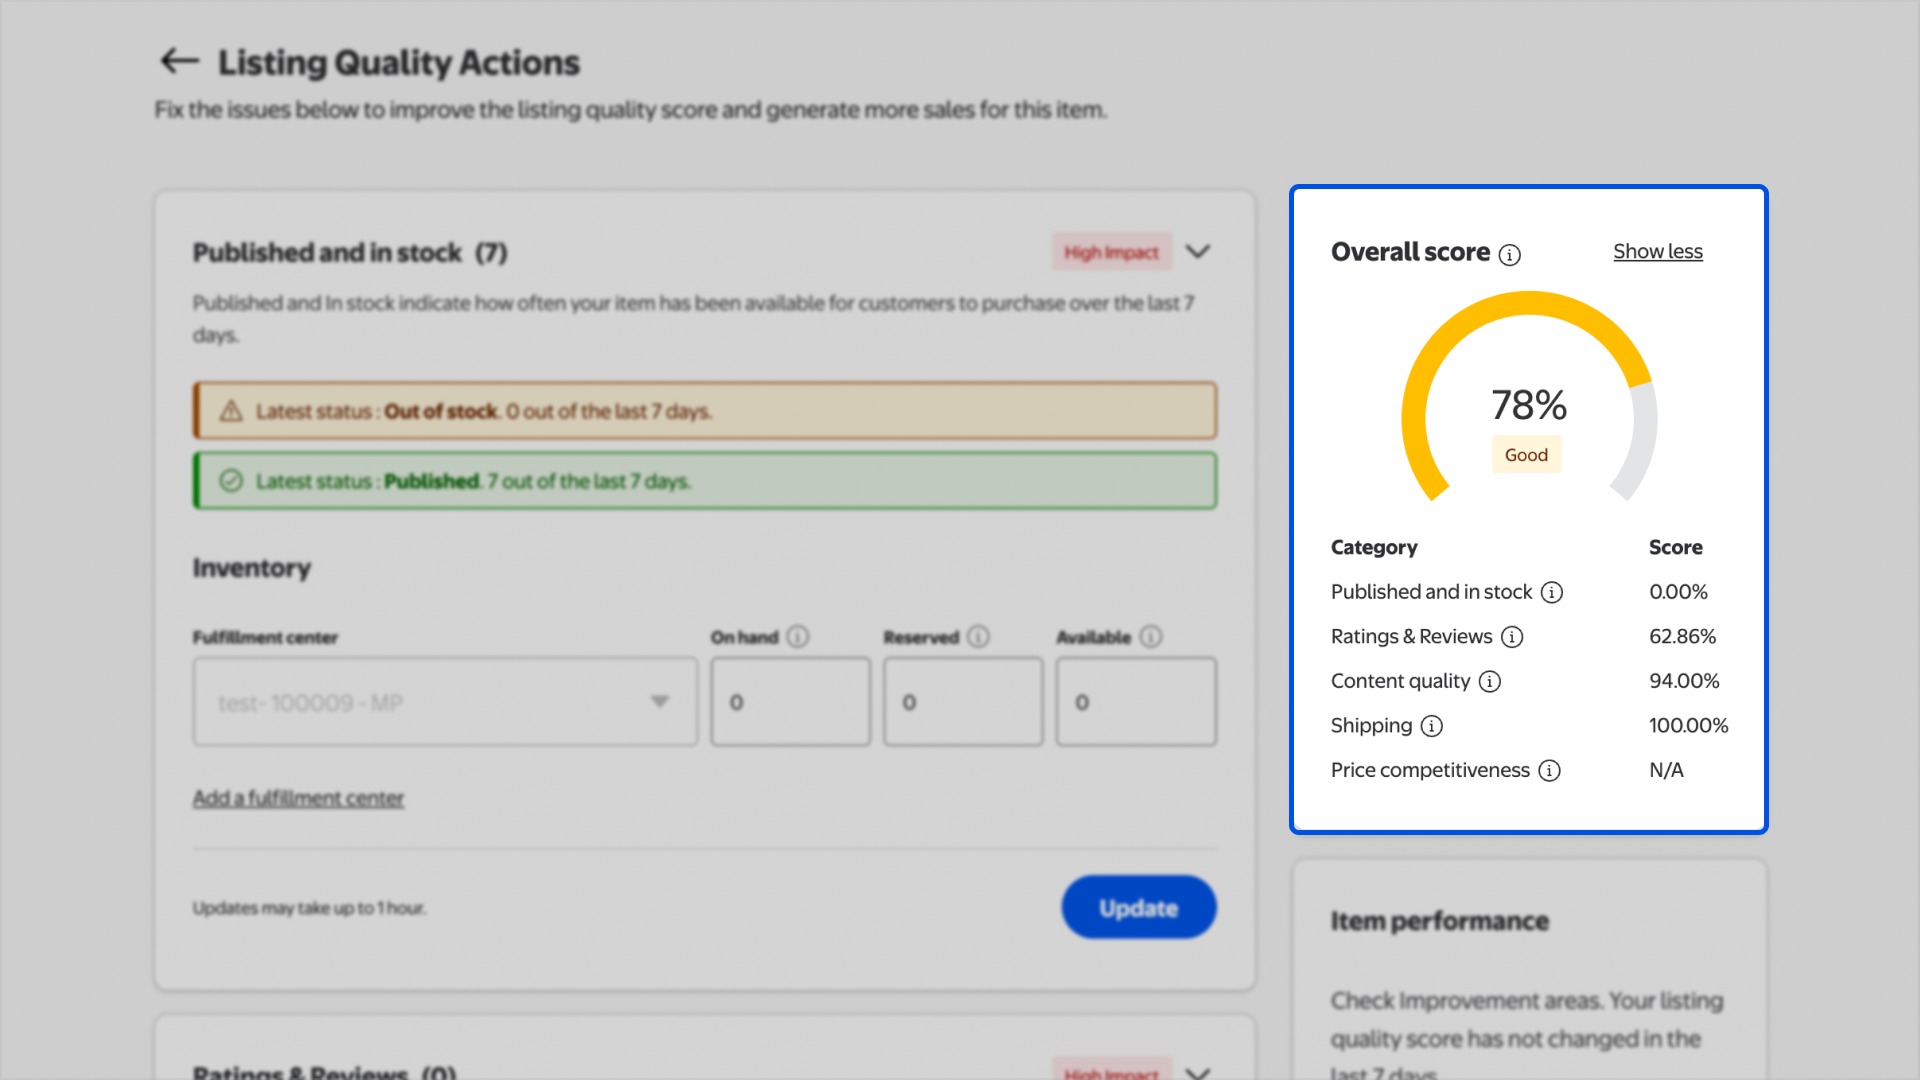Collapse the Published and in stock section
The image size is (1920, 1080).
pyautogui.click(x=1198, y=252)
